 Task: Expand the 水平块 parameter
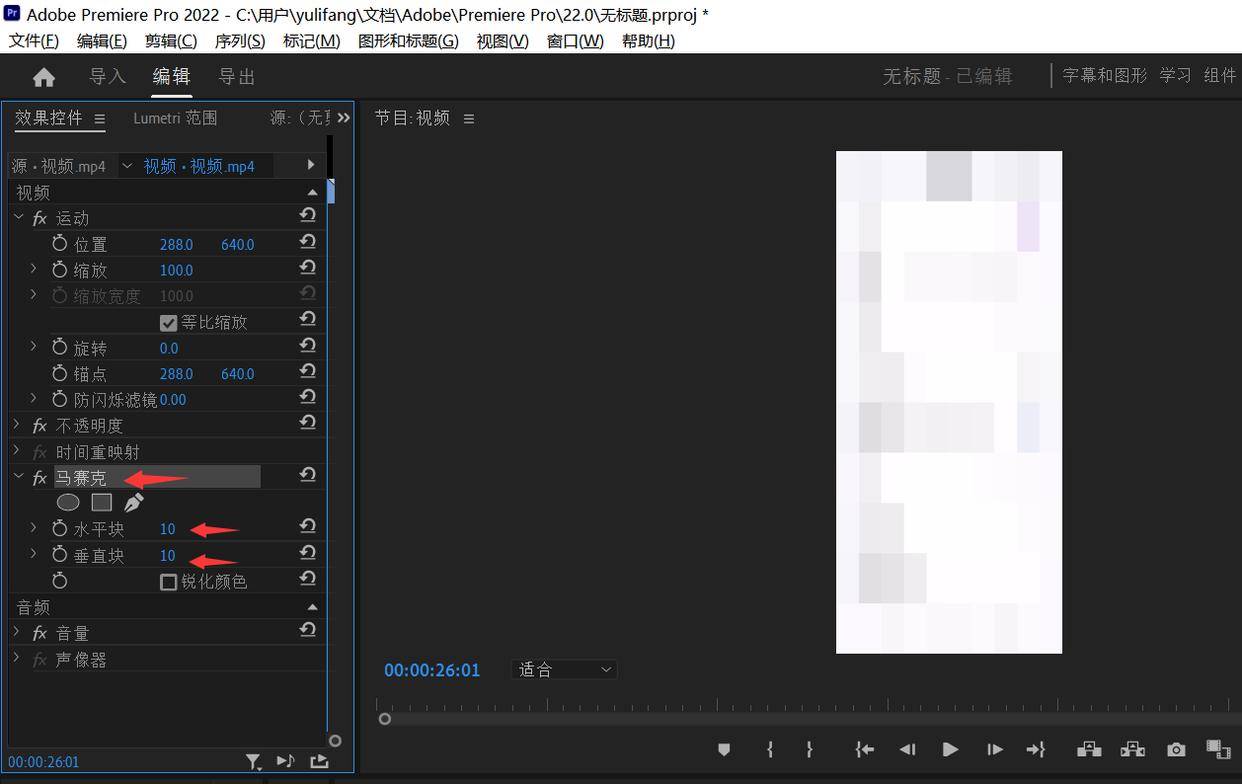33,528
